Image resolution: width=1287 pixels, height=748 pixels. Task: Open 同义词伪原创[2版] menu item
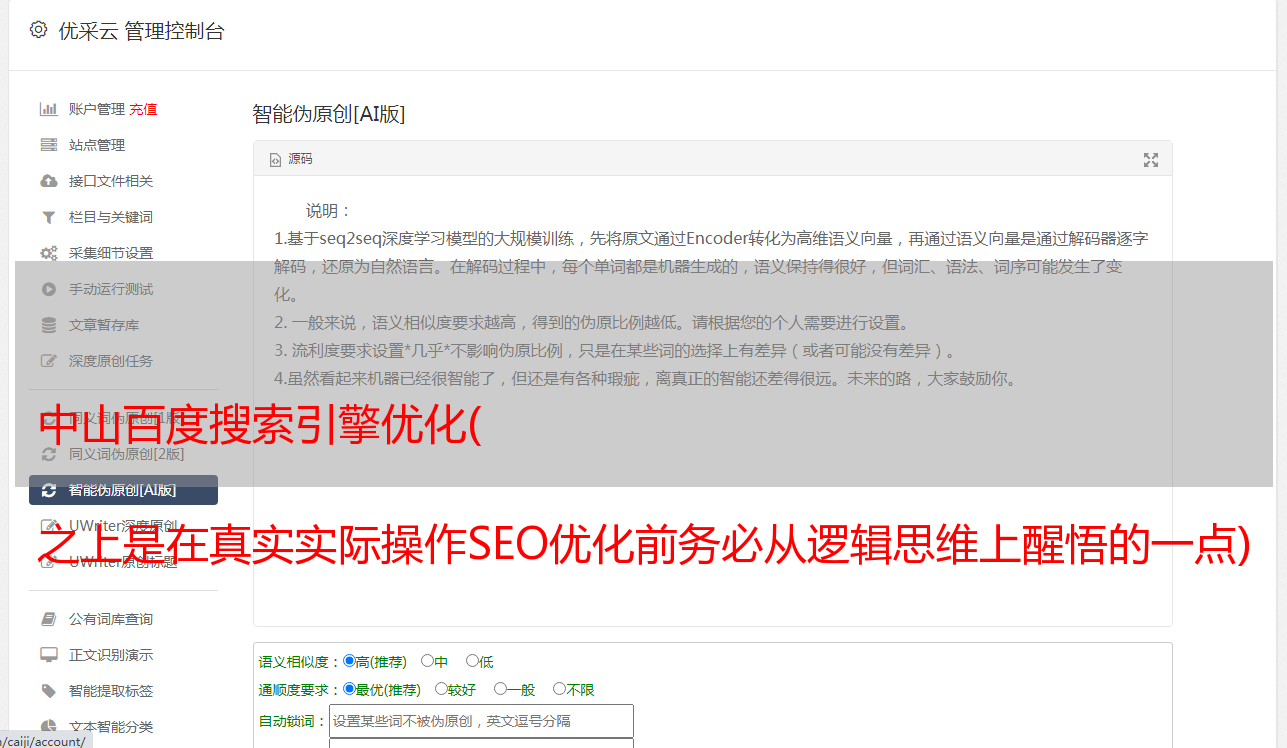[127, 454]
